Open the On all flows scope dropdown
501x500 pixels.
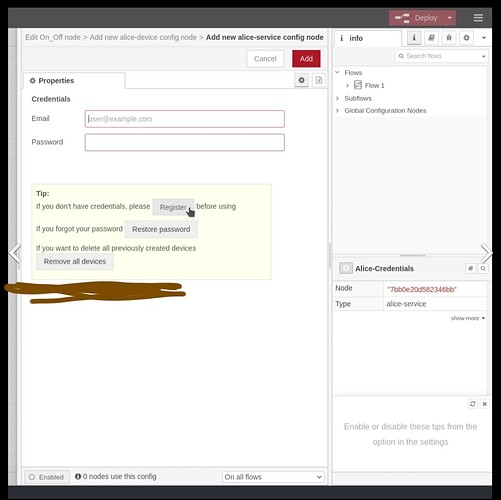(x=273, y=477)
